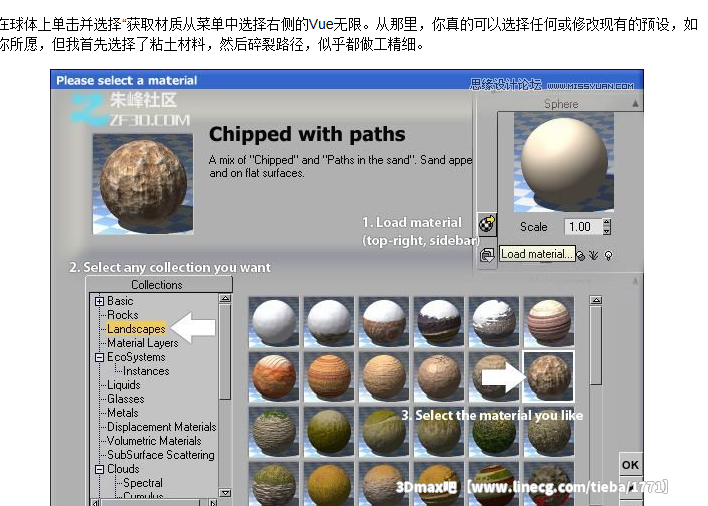Viewport: 708px width, 506px height.
Task: Choose the olive yellow-green sphere in third row
Action: pyautogui.click(x=329, y=432)
